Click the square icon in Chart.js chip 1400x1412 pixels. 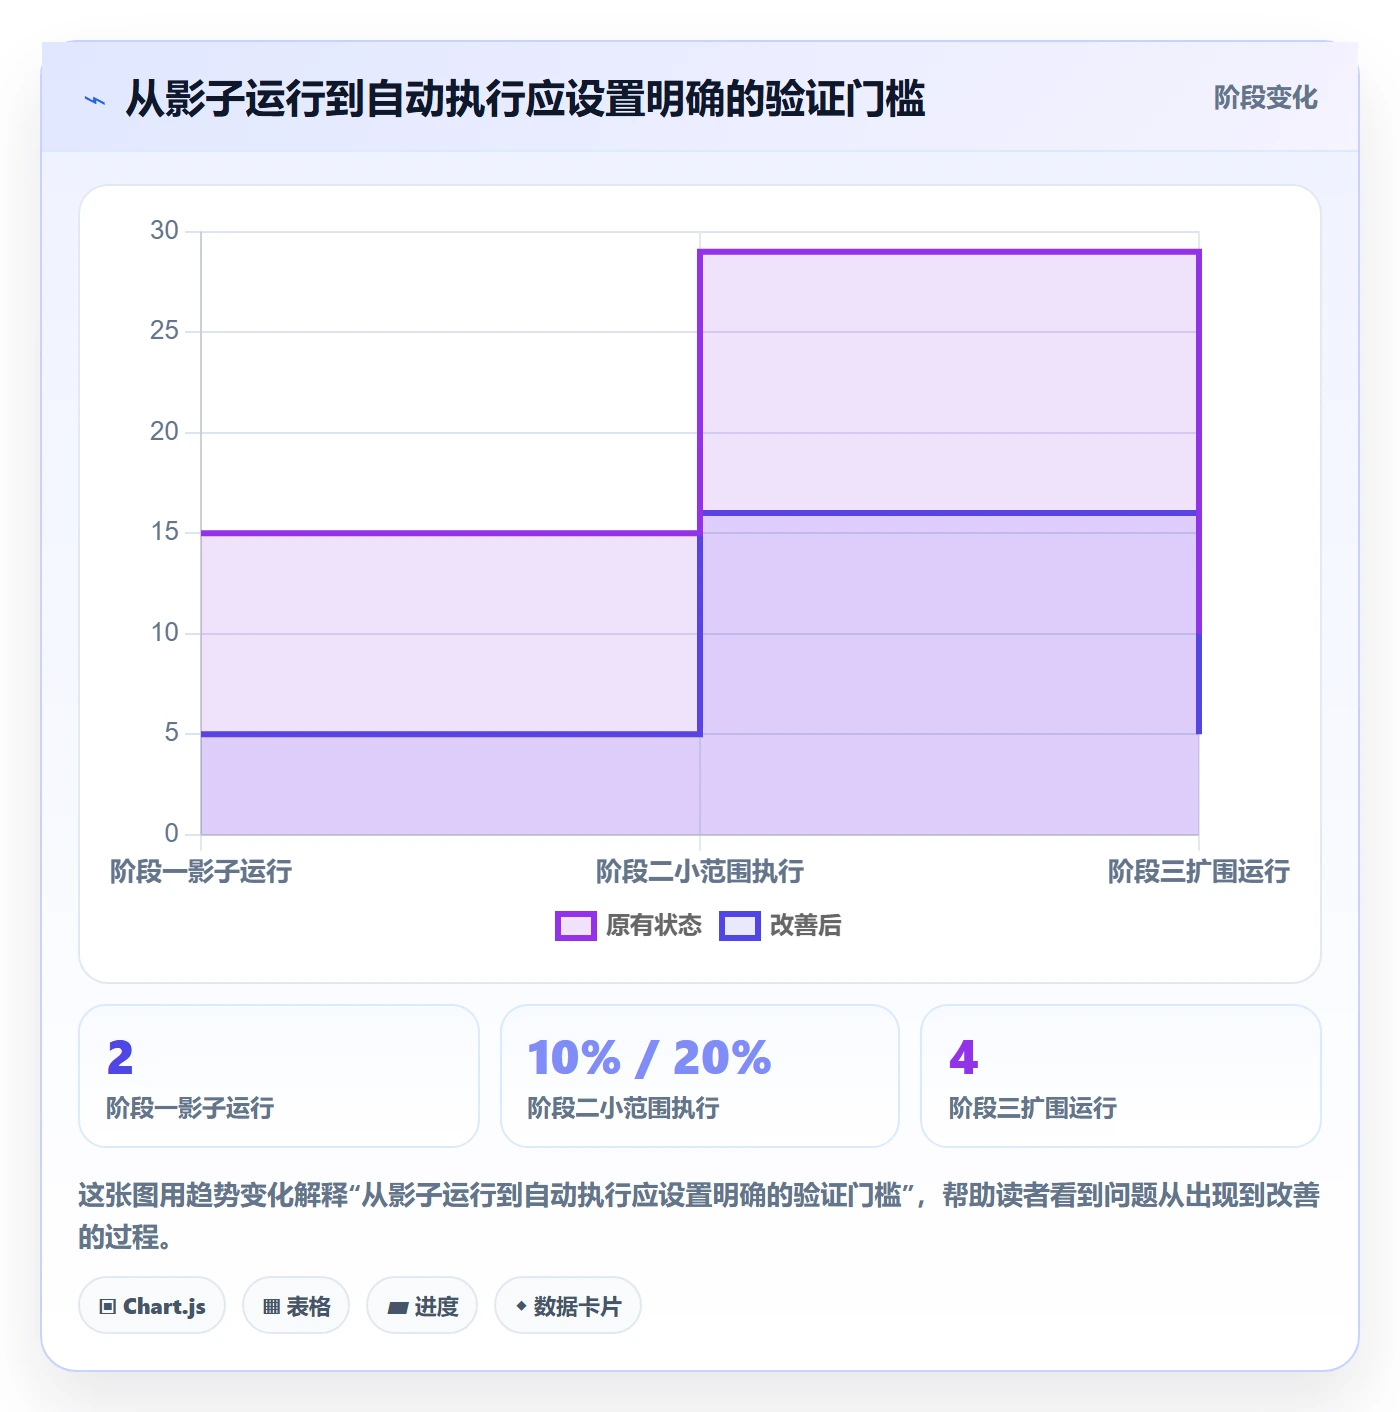coord(108,1307)
